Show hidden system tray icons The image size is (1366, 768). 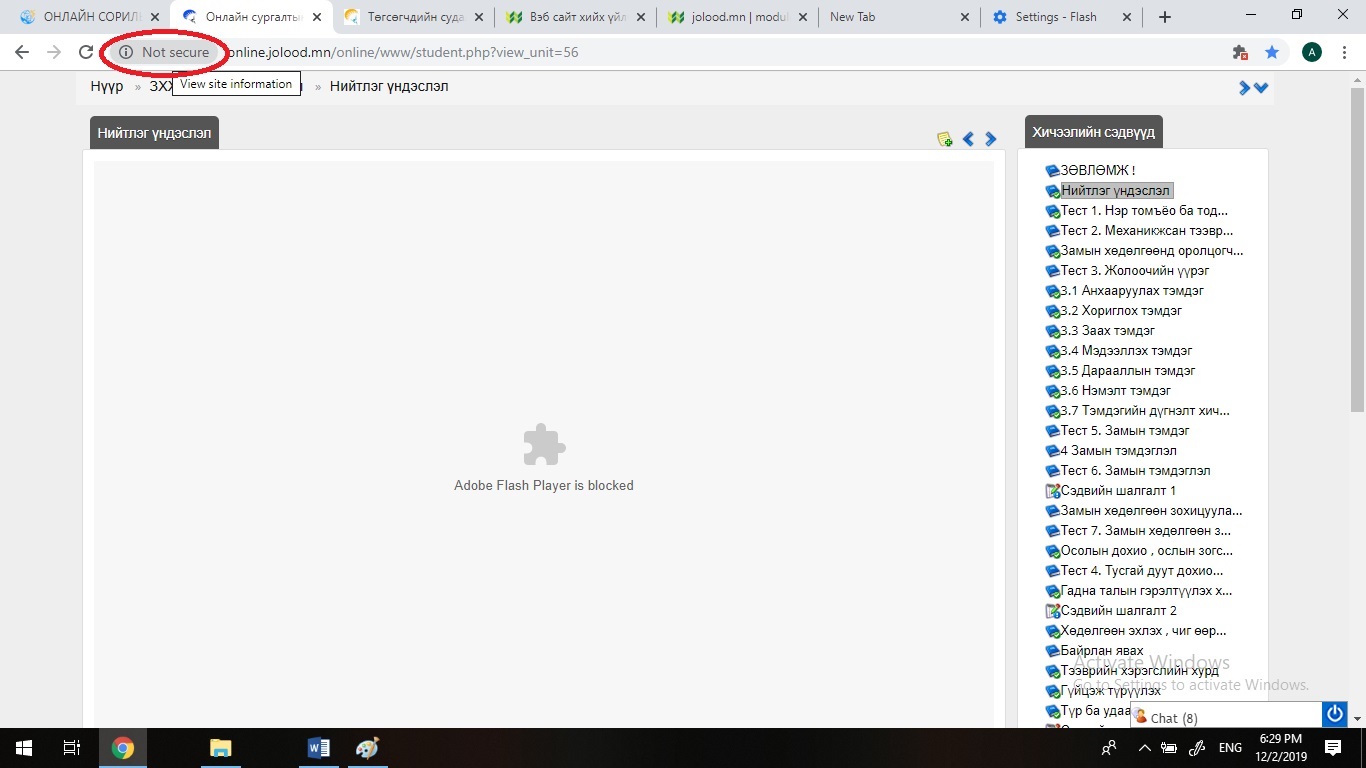click(x=1141, y=748)
